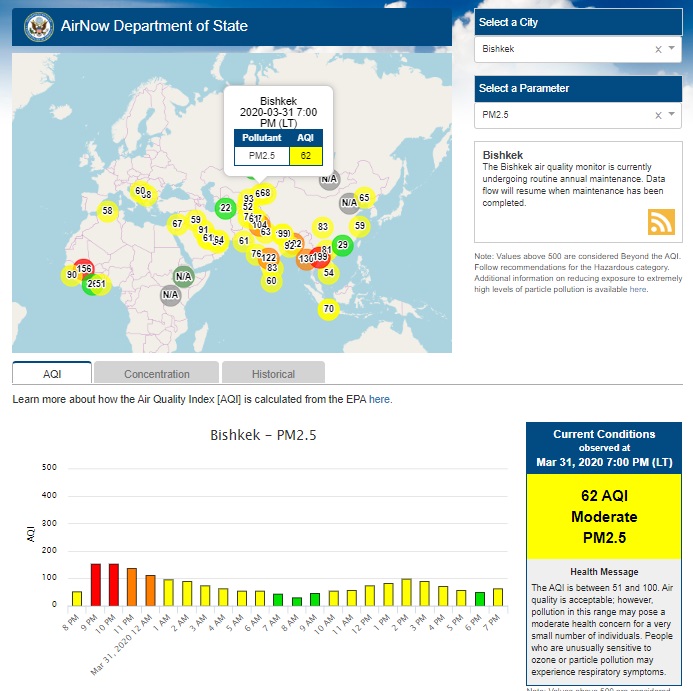Click the yellow 65 AQI map marker
Image resolution: width=693 pixels, height=691 pixels.
(364, 197)
